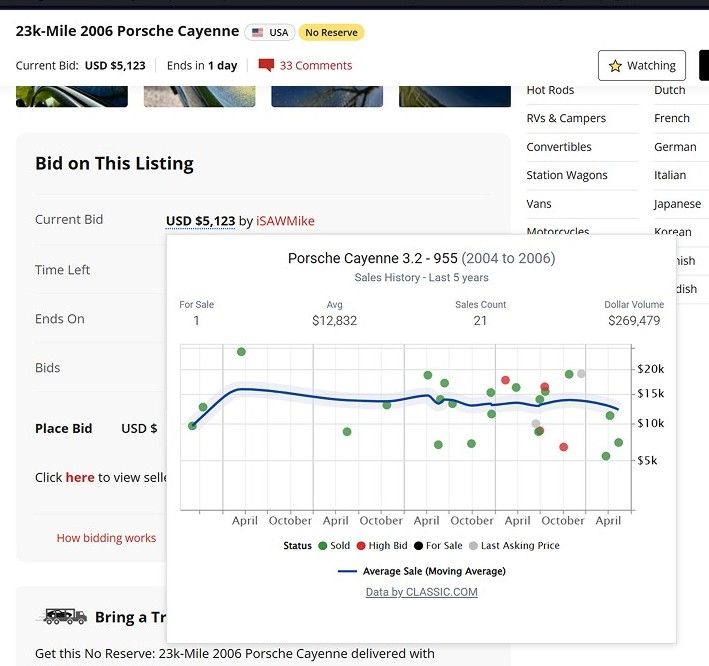Image resolution: width=709 pixels, height=666 pixels.
Task: Toggle the Average Sale moving average line legend
Action: coord(421,571)
